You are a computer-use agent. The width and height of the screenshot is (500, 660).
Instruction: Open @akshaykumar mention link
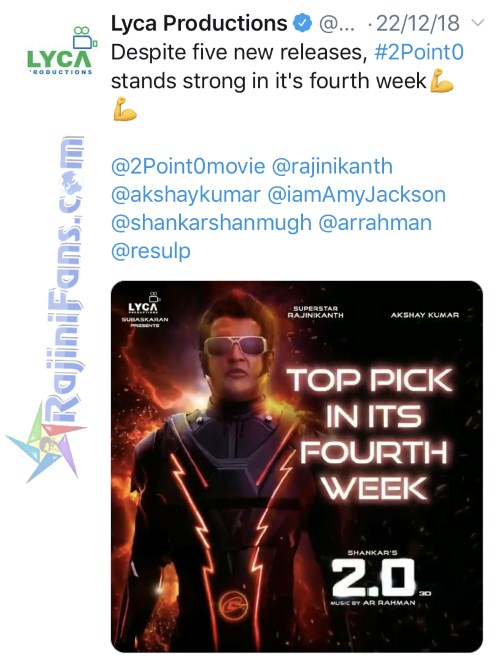(186, 194)
